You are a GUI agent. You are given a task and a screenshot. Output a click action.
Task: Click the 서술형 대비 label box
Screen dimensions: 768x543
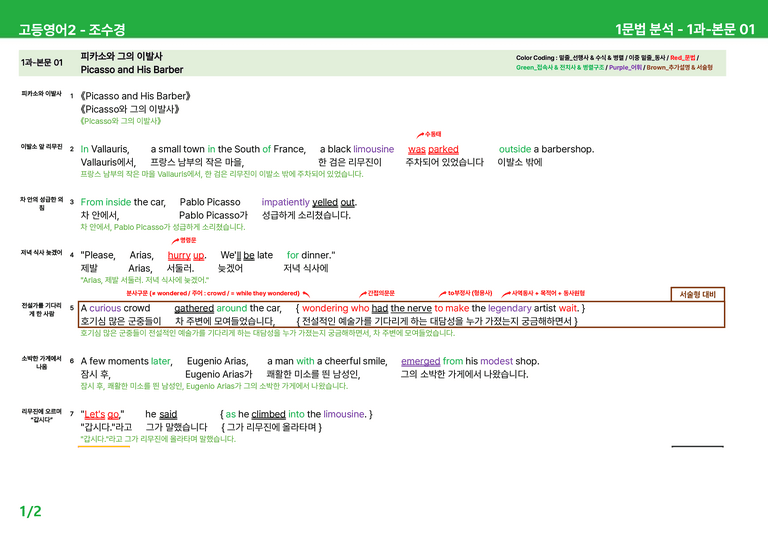tap(697, 294)
